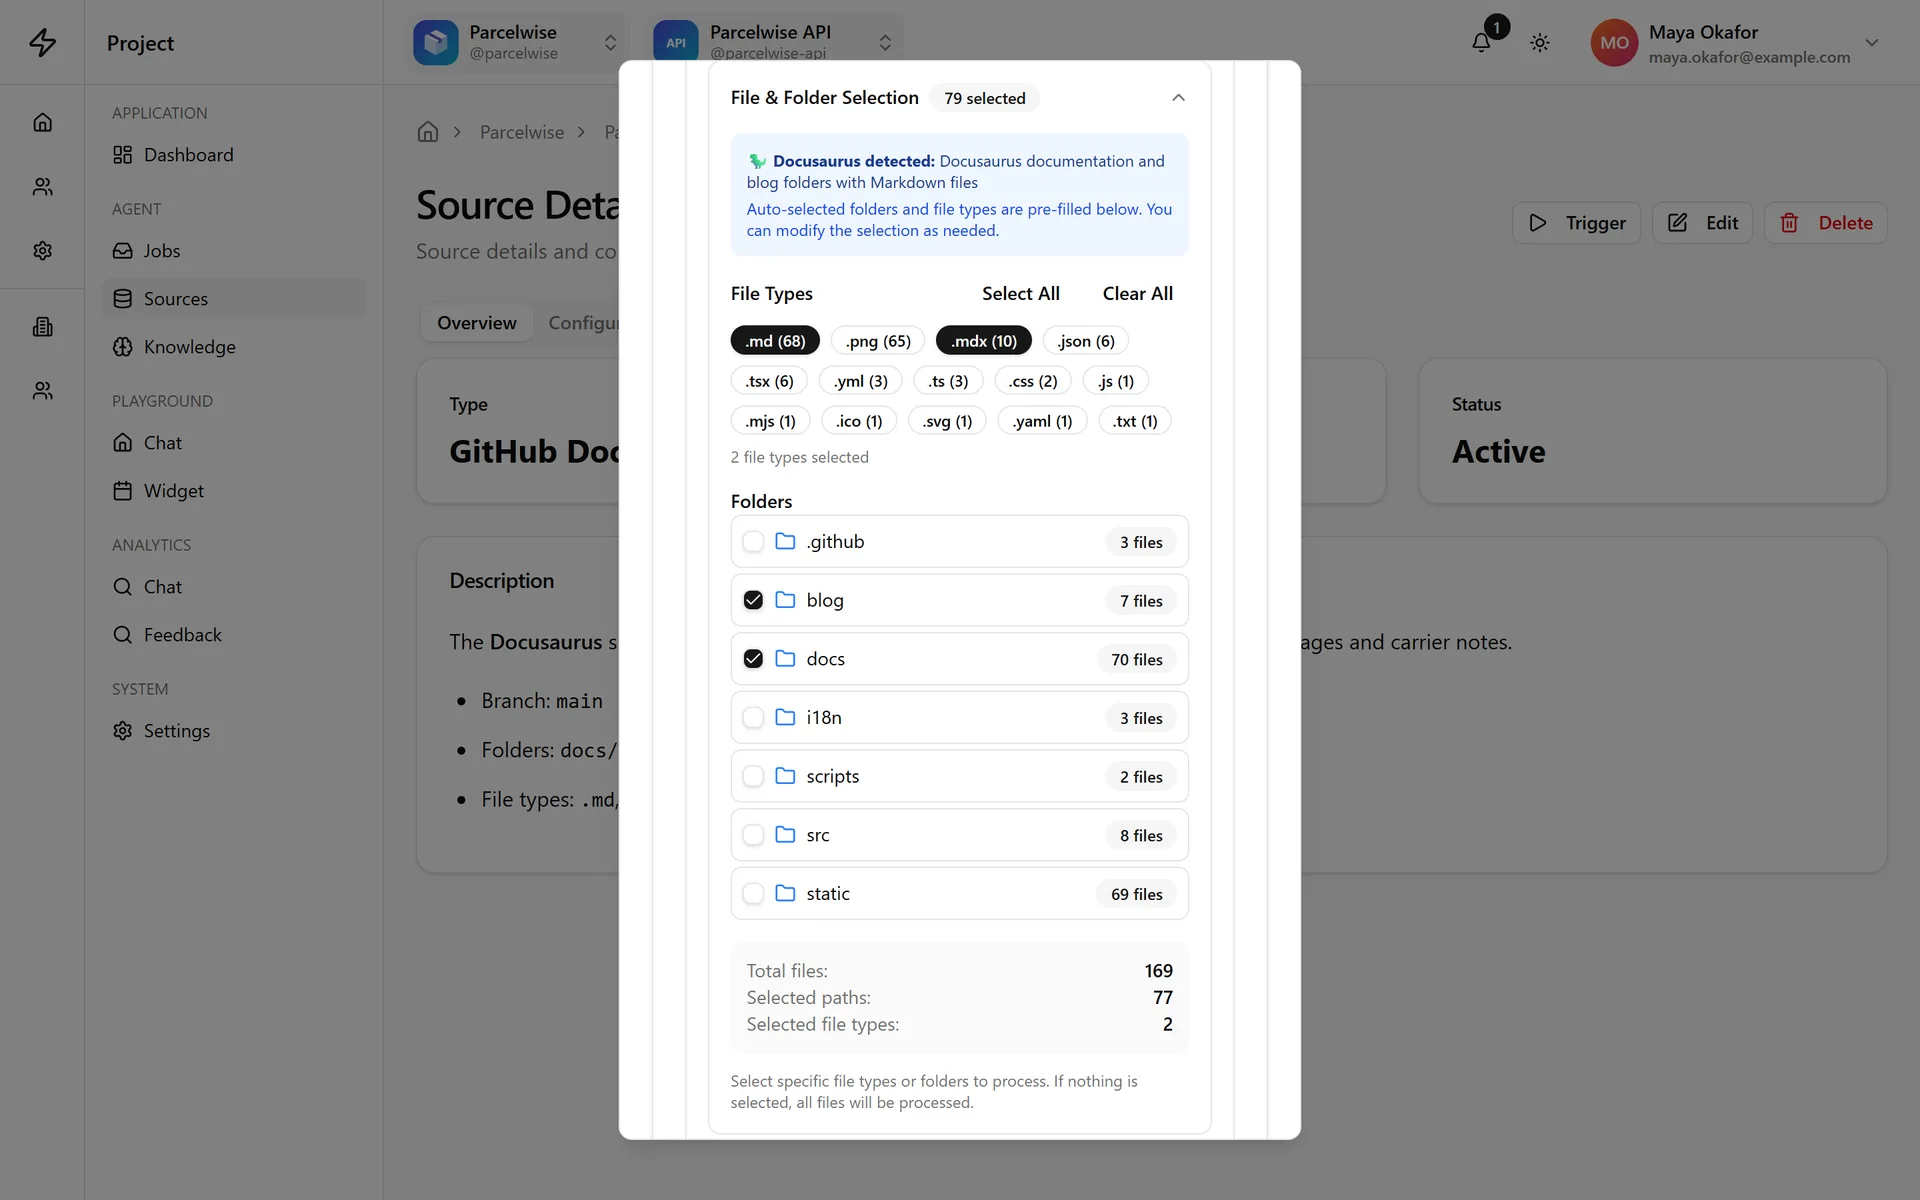
Task: Select the .json (6) file type chip
Action: tap(1086, 341)
